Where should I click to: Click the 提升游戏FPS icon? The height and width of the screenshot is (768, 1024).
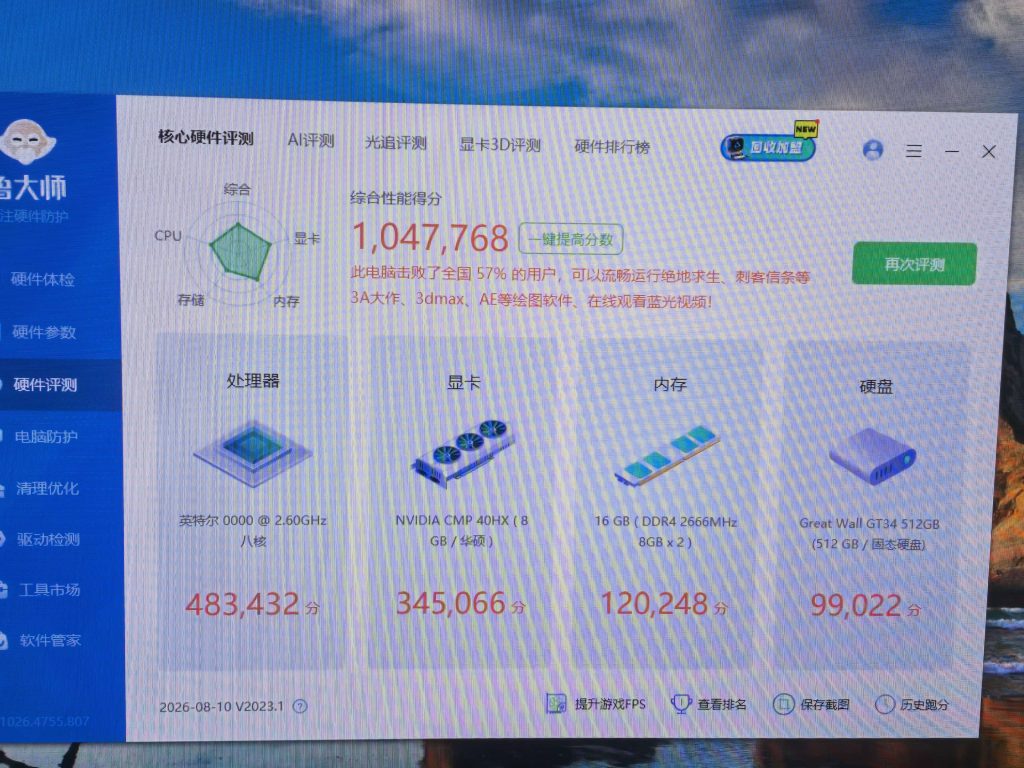(556, 703)
